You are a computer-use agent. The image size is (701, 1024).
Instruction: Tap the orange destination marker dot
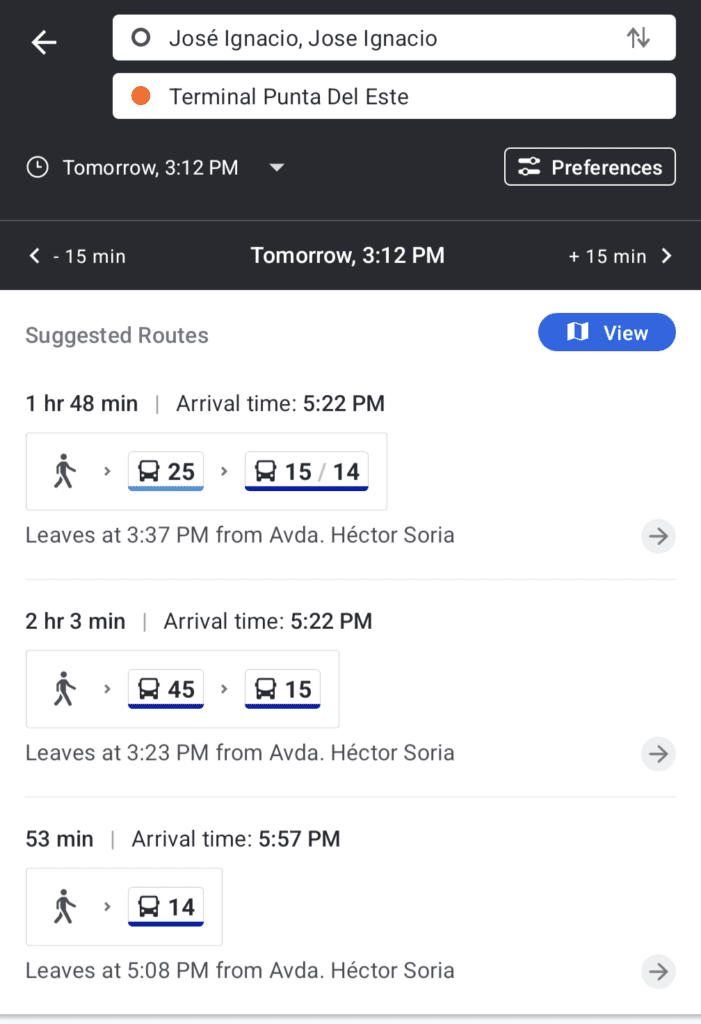point(141,96)
